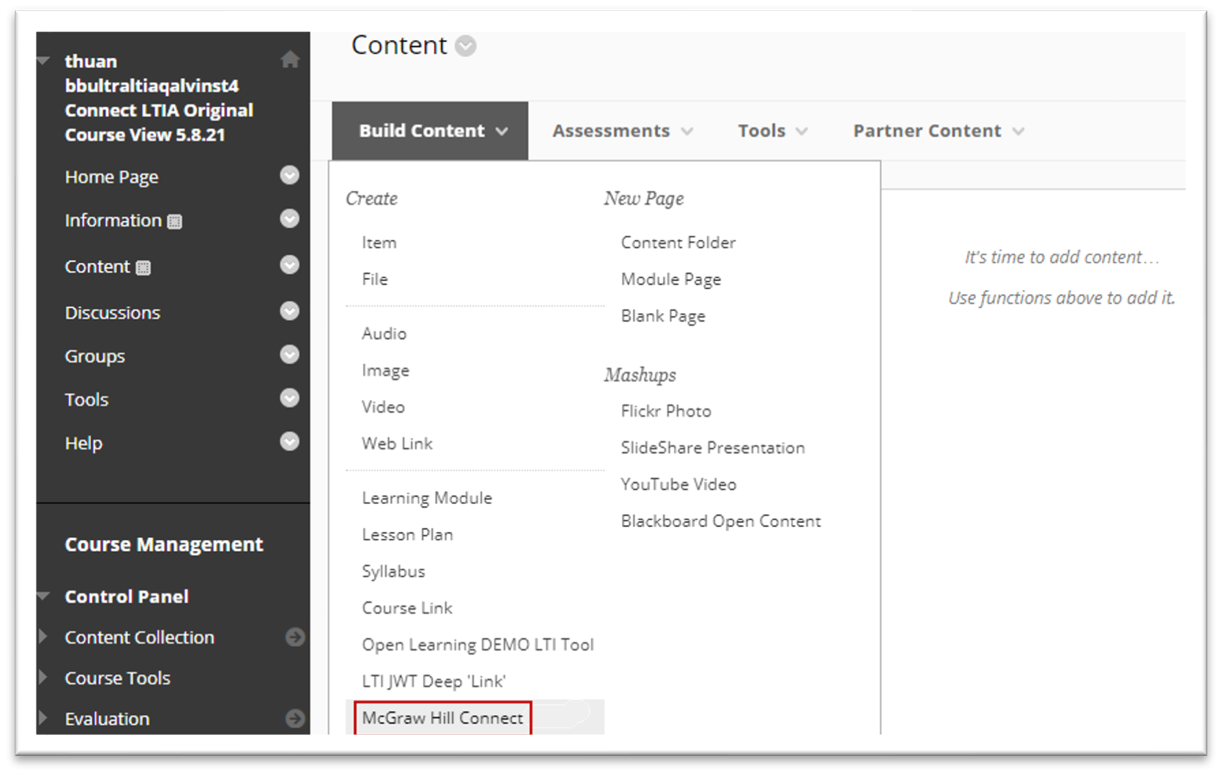This screenshot has height=775, width=1222.
Task: Click the Content Collection arrow icon
Action: coord(295,637)
